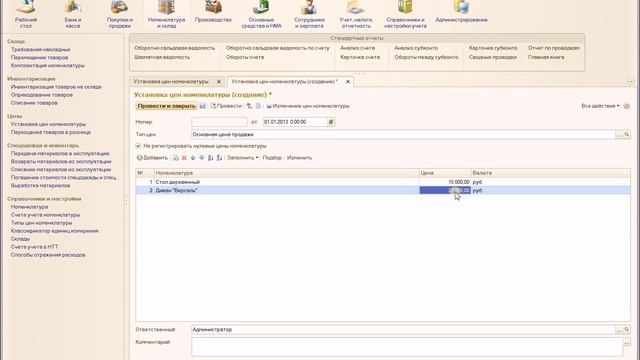Click the date field 01.01.2013
The width and height of the screenshot is (640, 360).
295,122
